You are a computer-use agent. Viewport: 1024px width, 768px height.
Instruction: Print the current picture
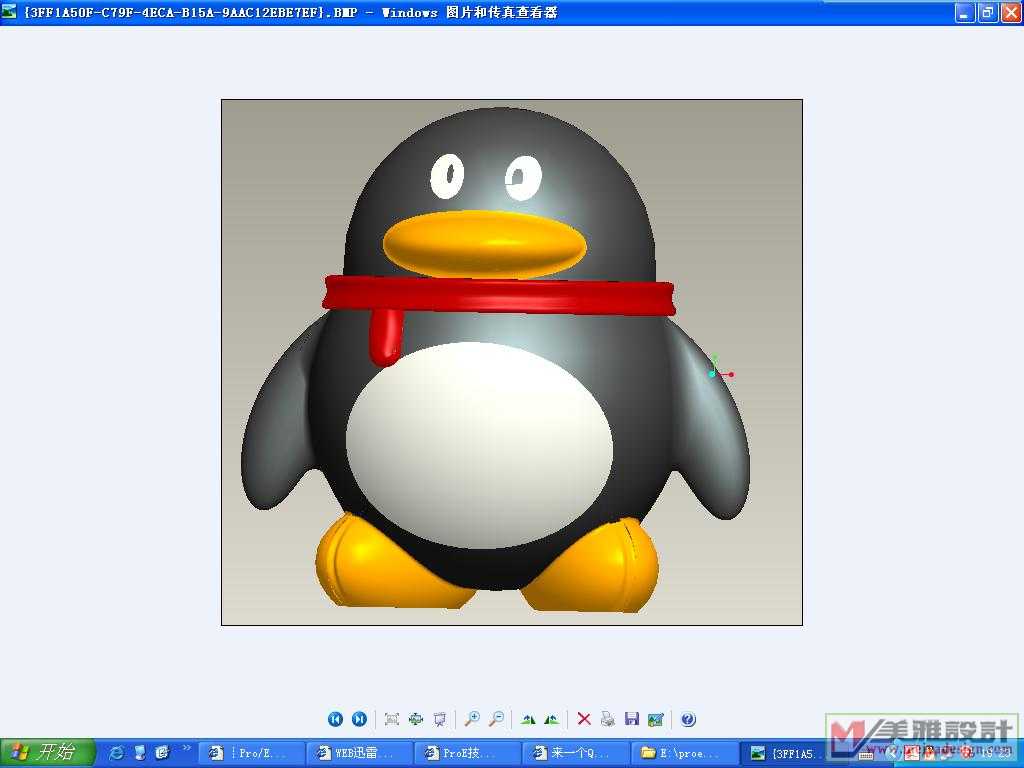[608, 719]
